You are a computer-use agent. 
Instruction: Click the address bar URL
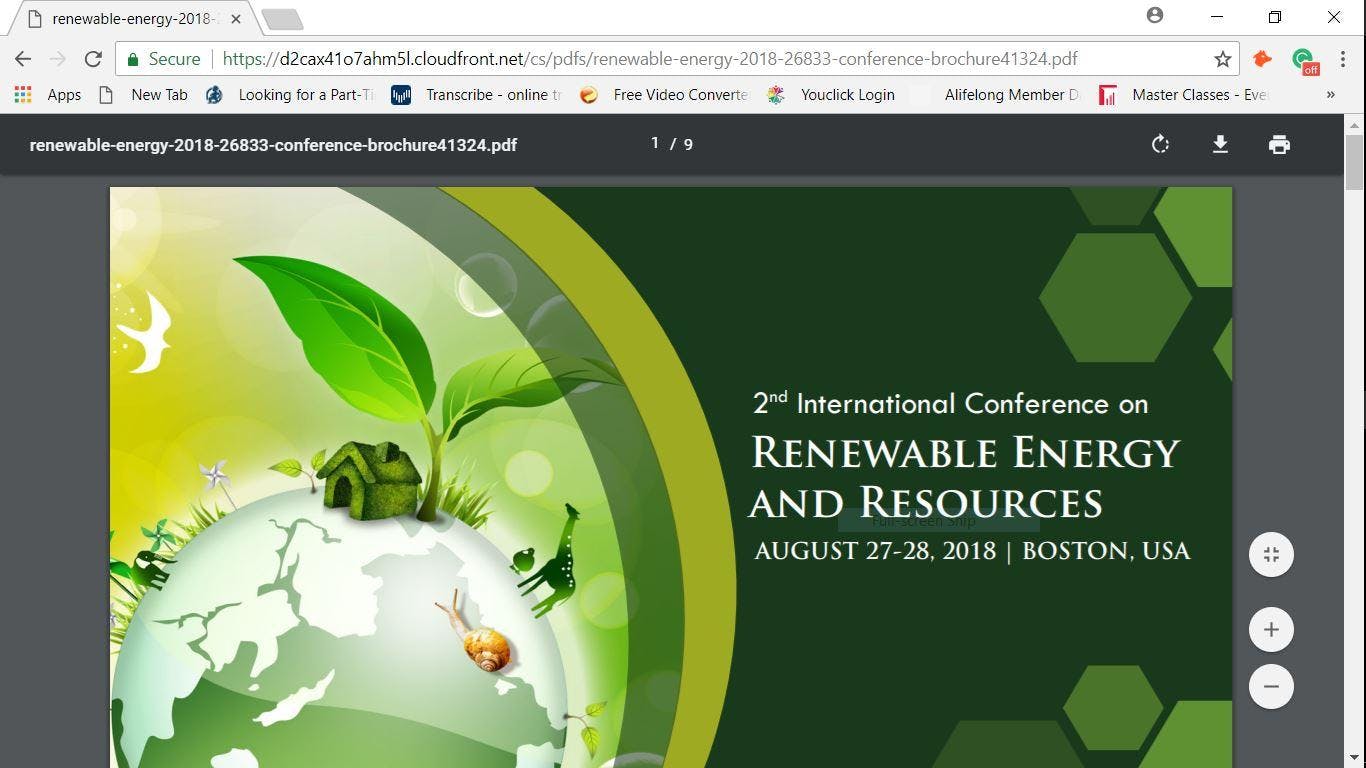(x=650, y=59)
